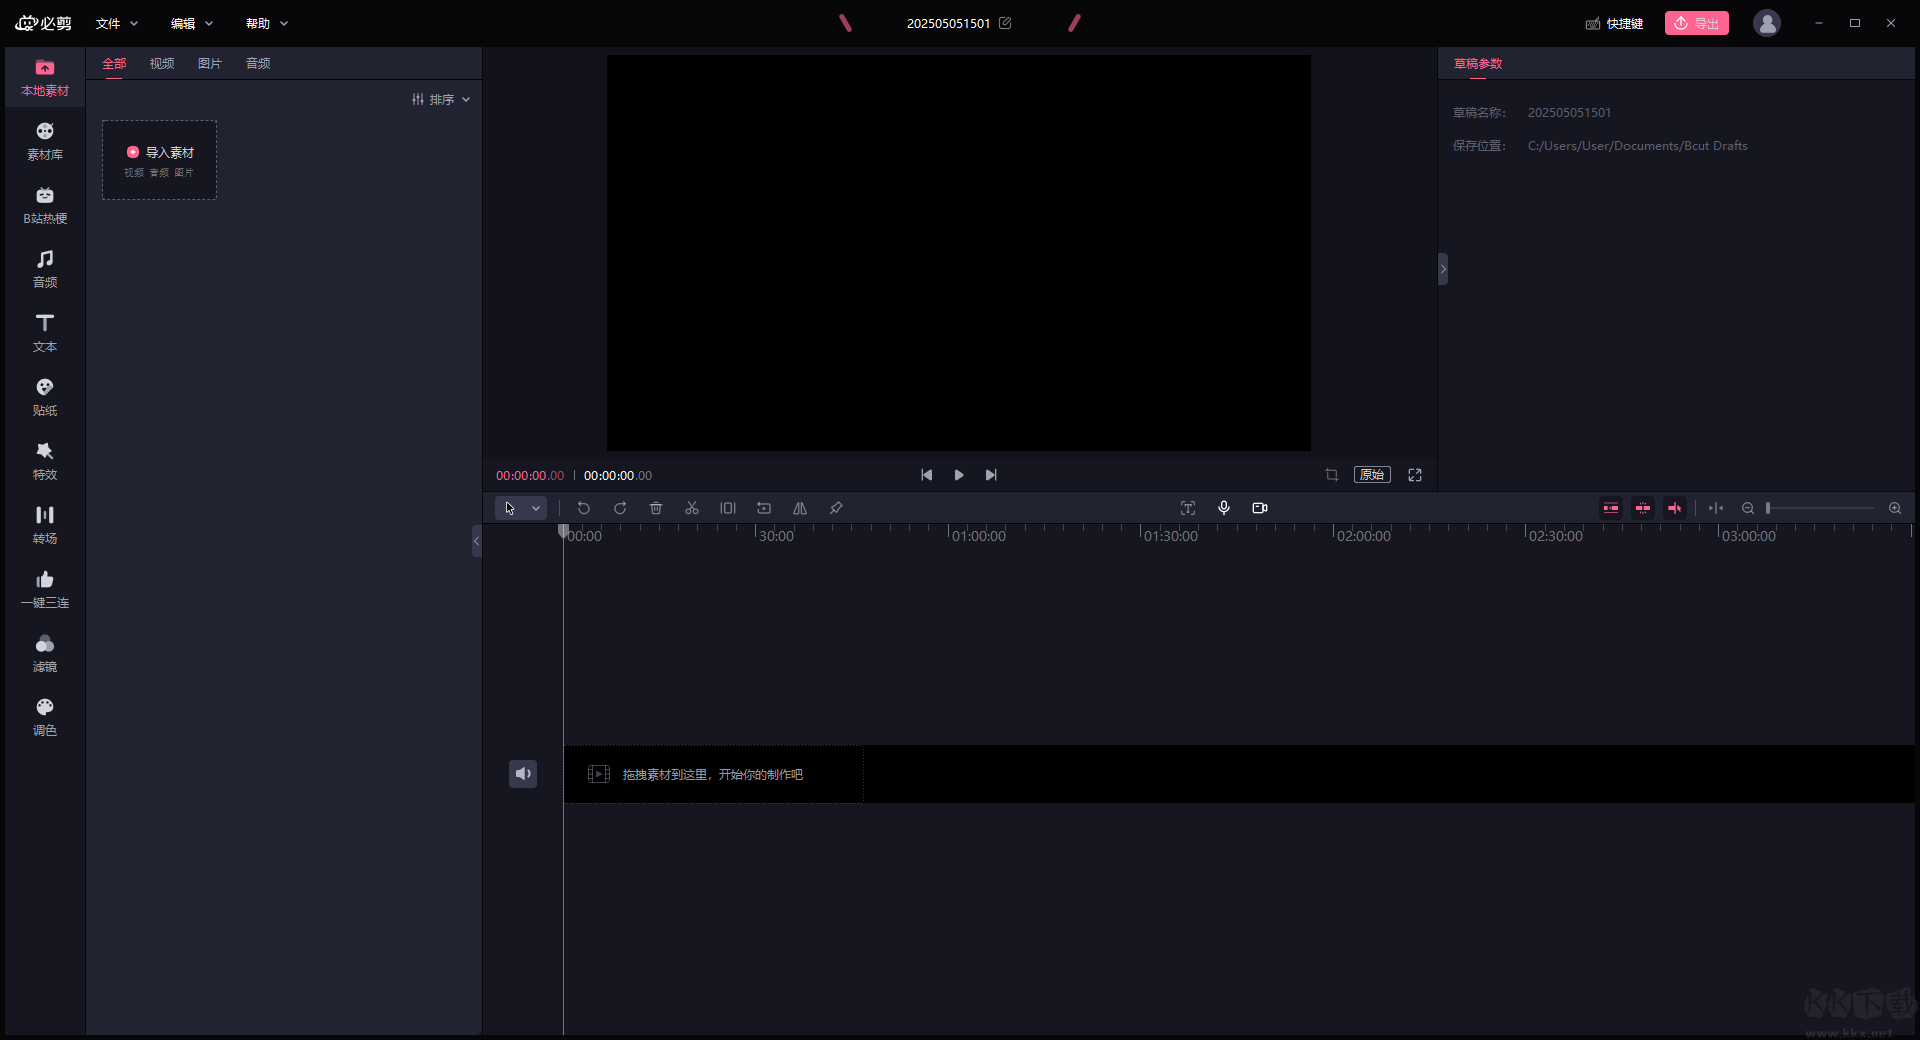Click the text recognition icon
The height and width of the screenshot is (1040, 1920).
pos(1188,508)
